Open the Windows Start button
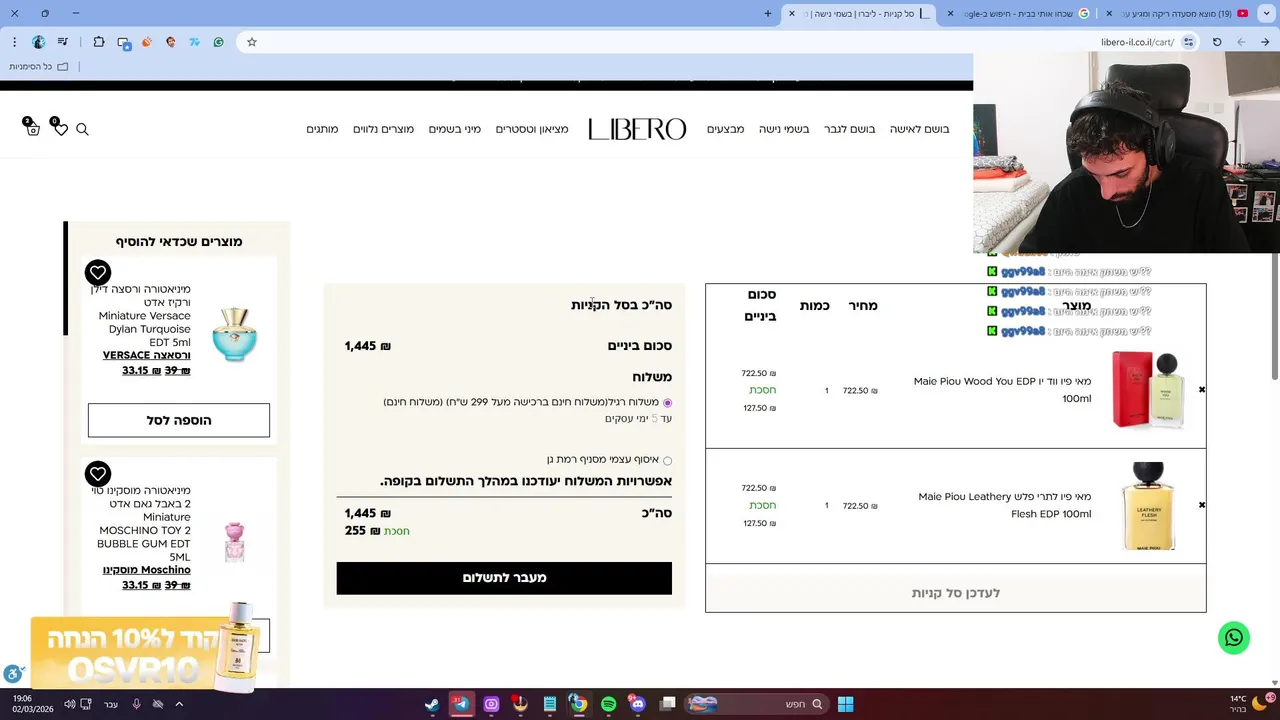 pos(845,704)
